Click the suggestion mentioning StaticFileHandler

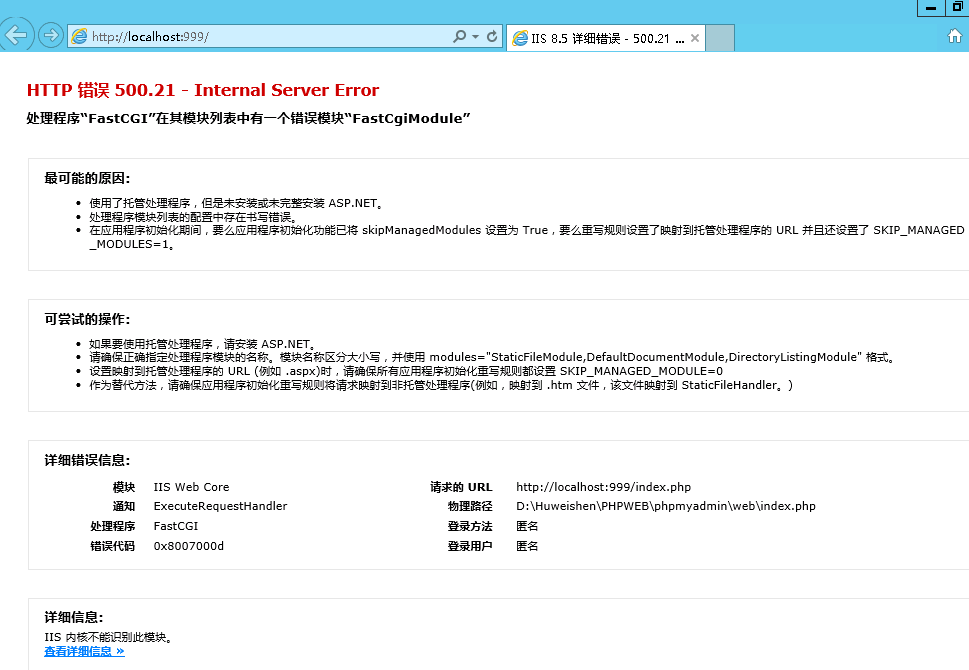[441, 386]
